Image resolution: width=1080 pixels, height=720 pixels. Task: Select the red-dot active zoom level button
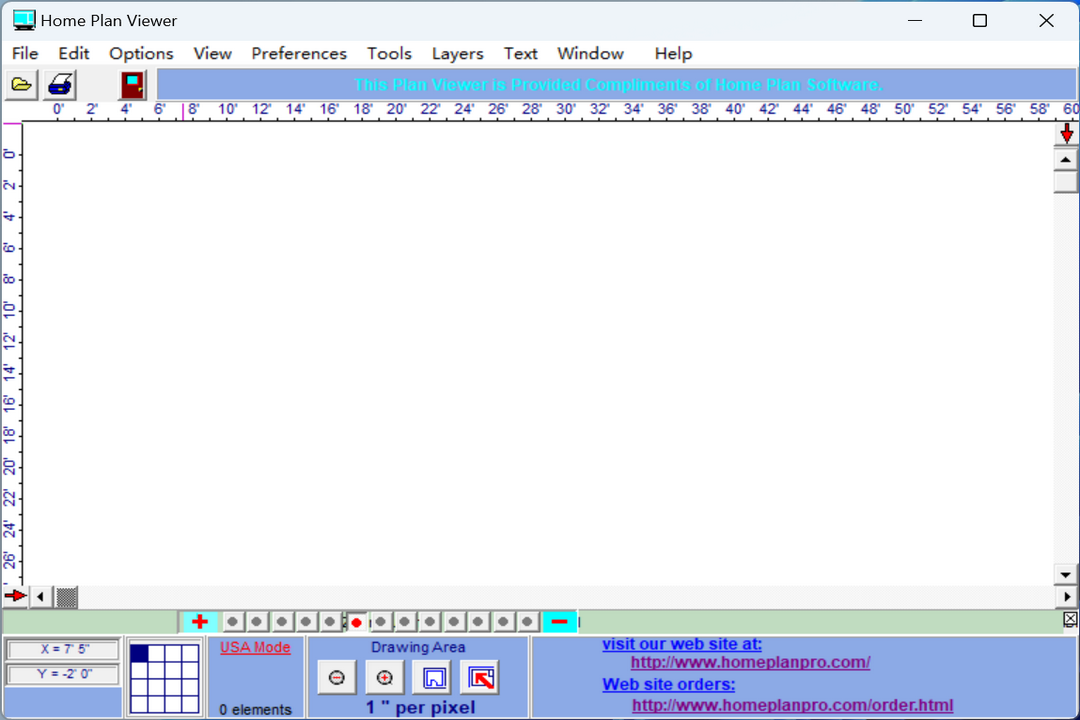click(356, 622)
